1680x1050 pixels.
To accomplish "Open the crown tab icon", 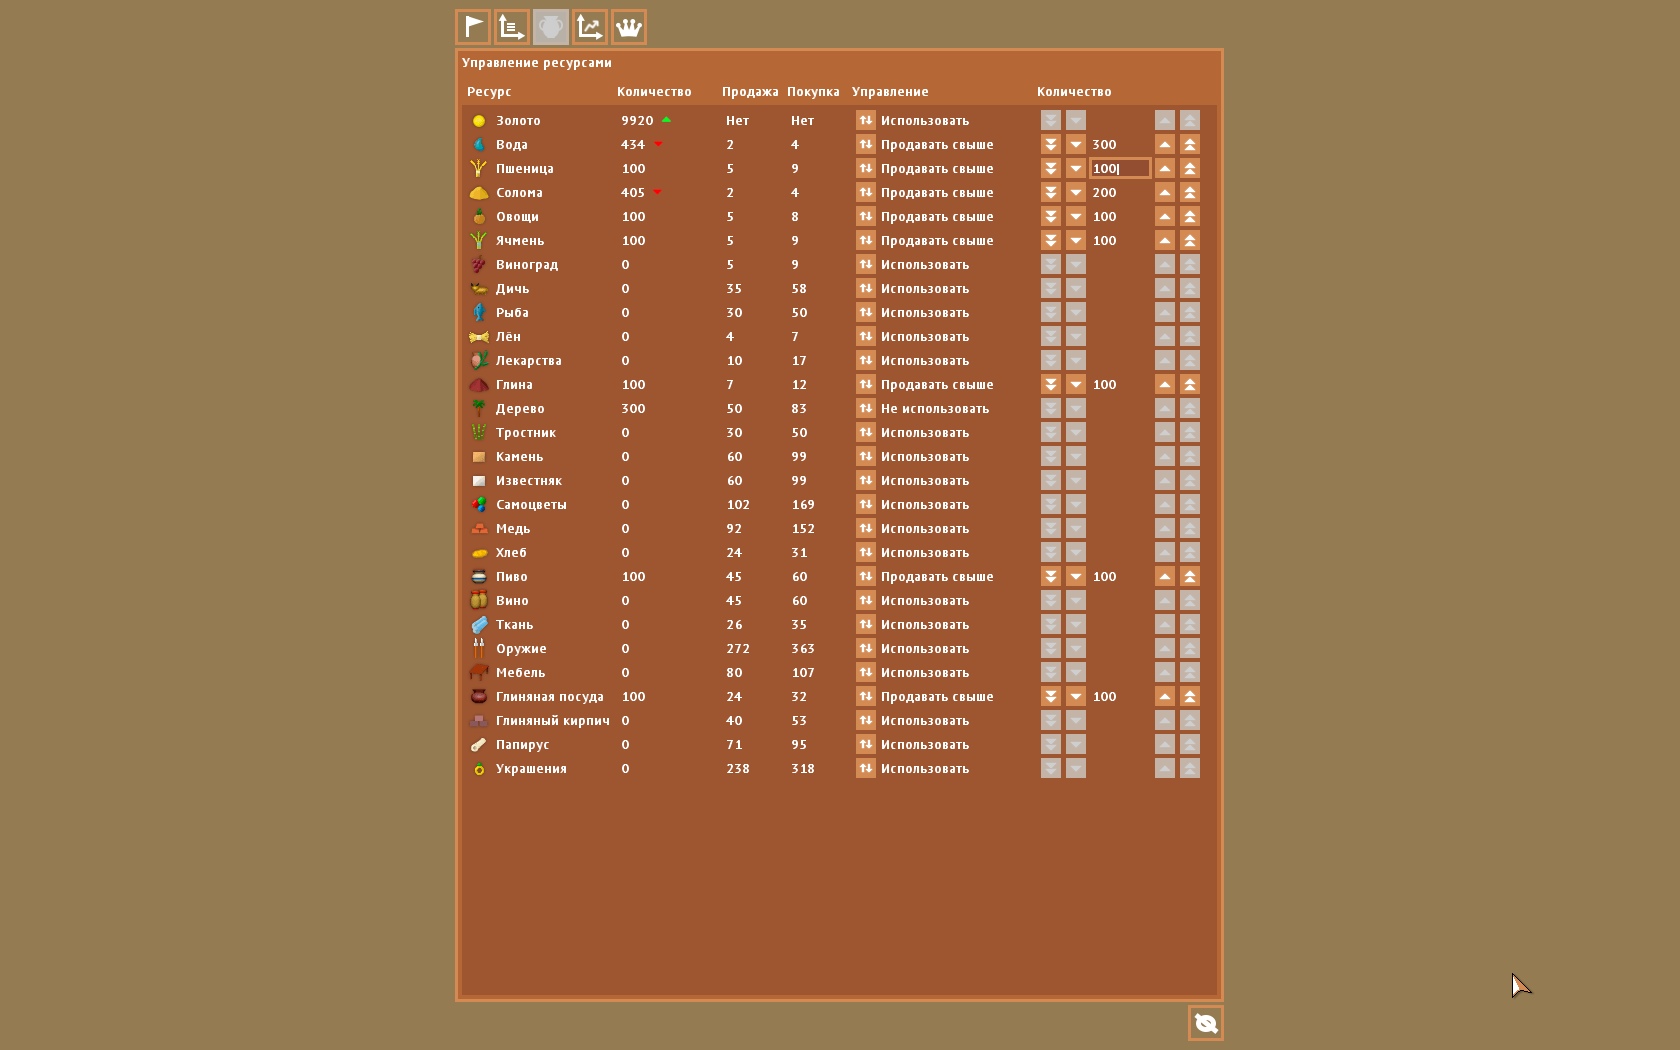I will tap(629, 27).
